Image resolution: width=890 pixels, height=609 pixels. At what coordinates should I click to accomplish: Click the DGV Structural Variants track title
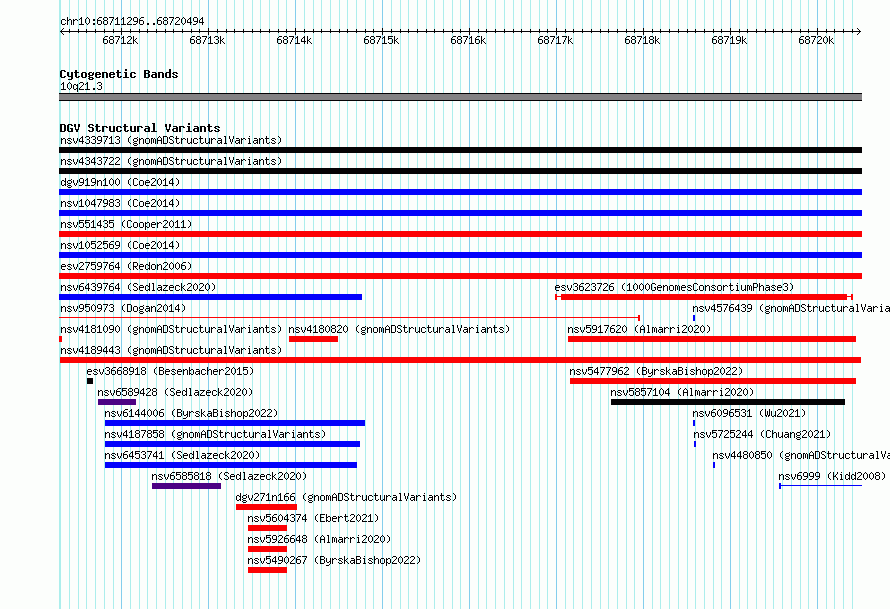click(x=140, y=128)
